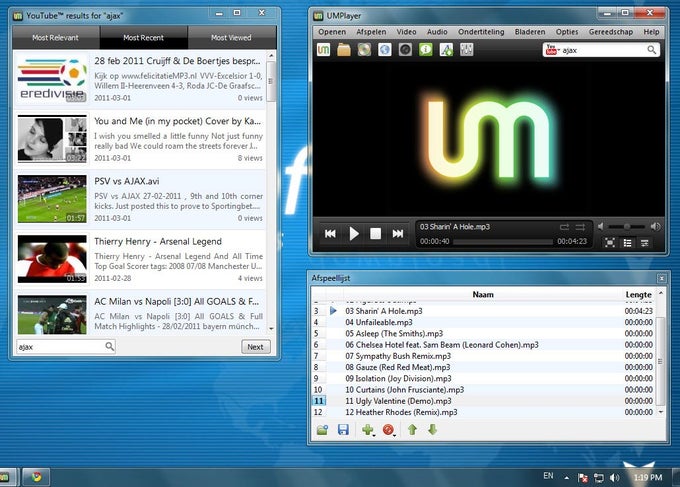Image resolution: width=680 pixels, height=487 pixels.
Task: Click the volume slider in UMPlayer
Action: click(627, 226)
